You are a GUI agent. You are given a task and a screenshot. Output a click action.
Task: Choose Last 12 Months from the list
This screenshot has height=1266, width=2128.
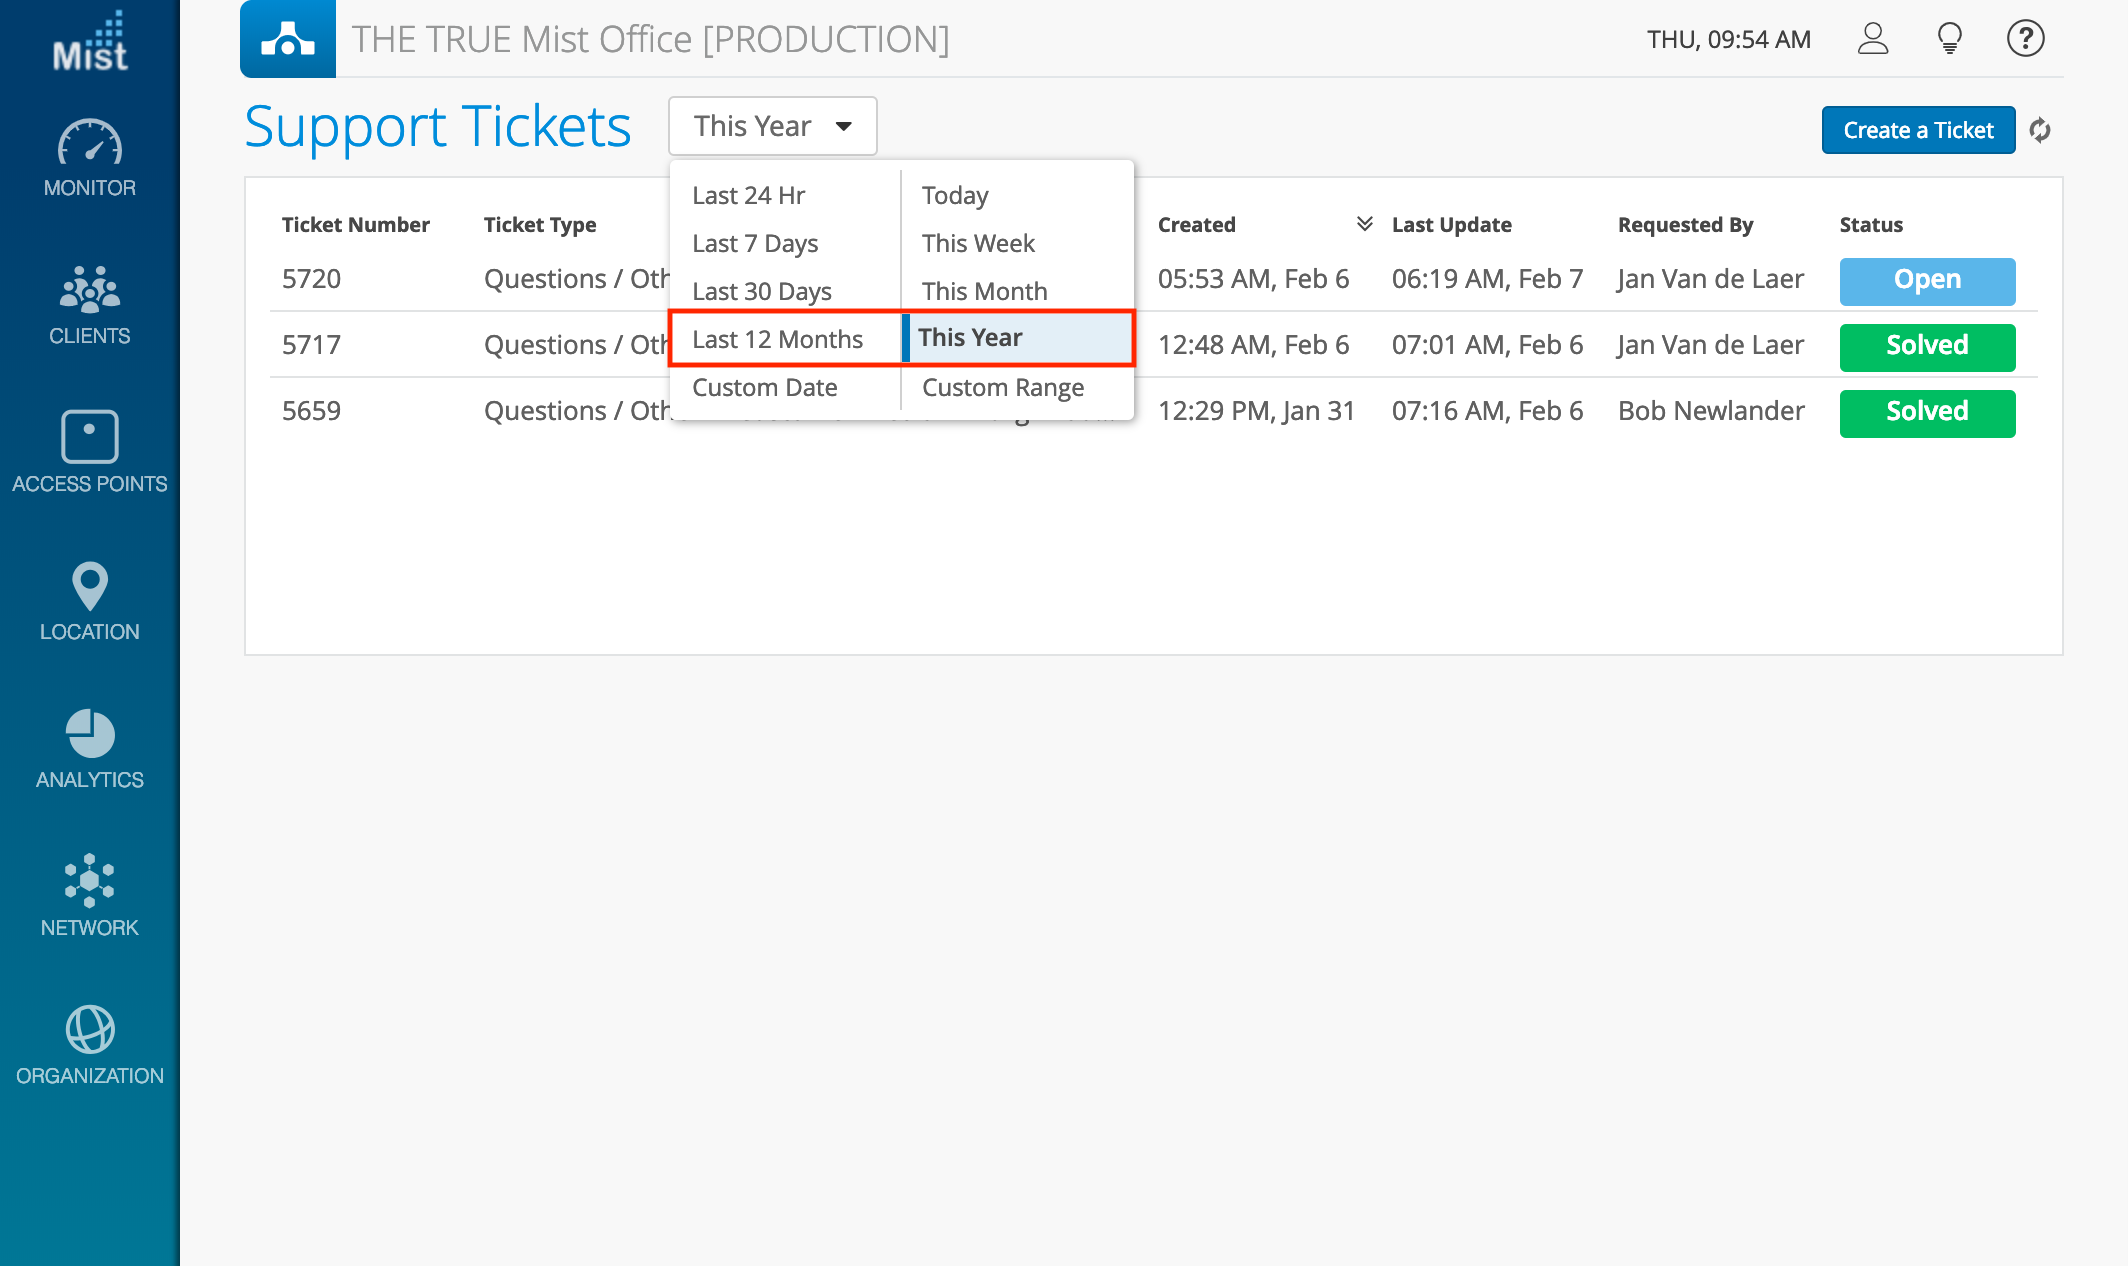[x=777, y=339]
